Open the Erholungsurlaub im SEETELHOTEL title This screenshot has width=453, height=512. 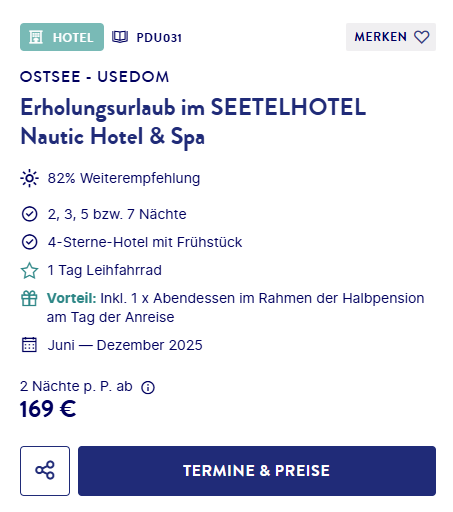193,122
